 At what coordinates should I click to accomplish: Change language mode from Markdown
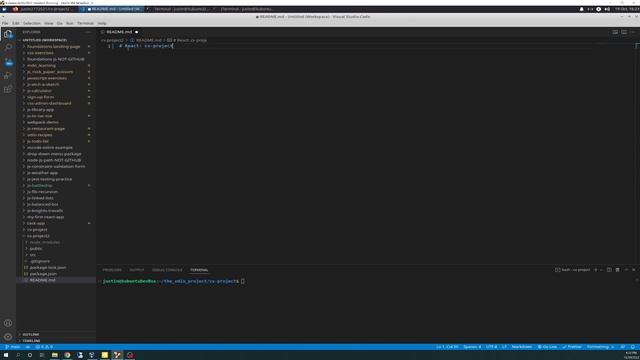click(x=522, y=347)
